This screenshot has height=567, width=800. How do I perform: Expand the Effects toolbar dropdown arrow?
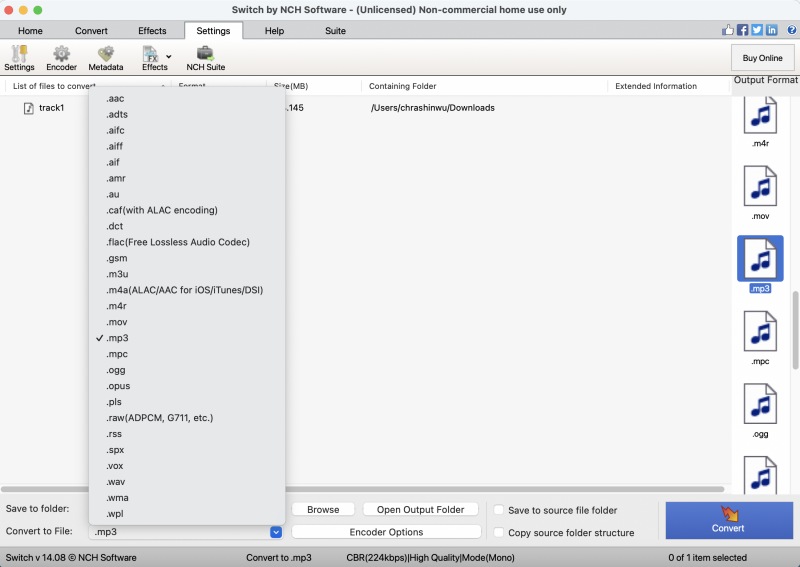click(169, 57)
